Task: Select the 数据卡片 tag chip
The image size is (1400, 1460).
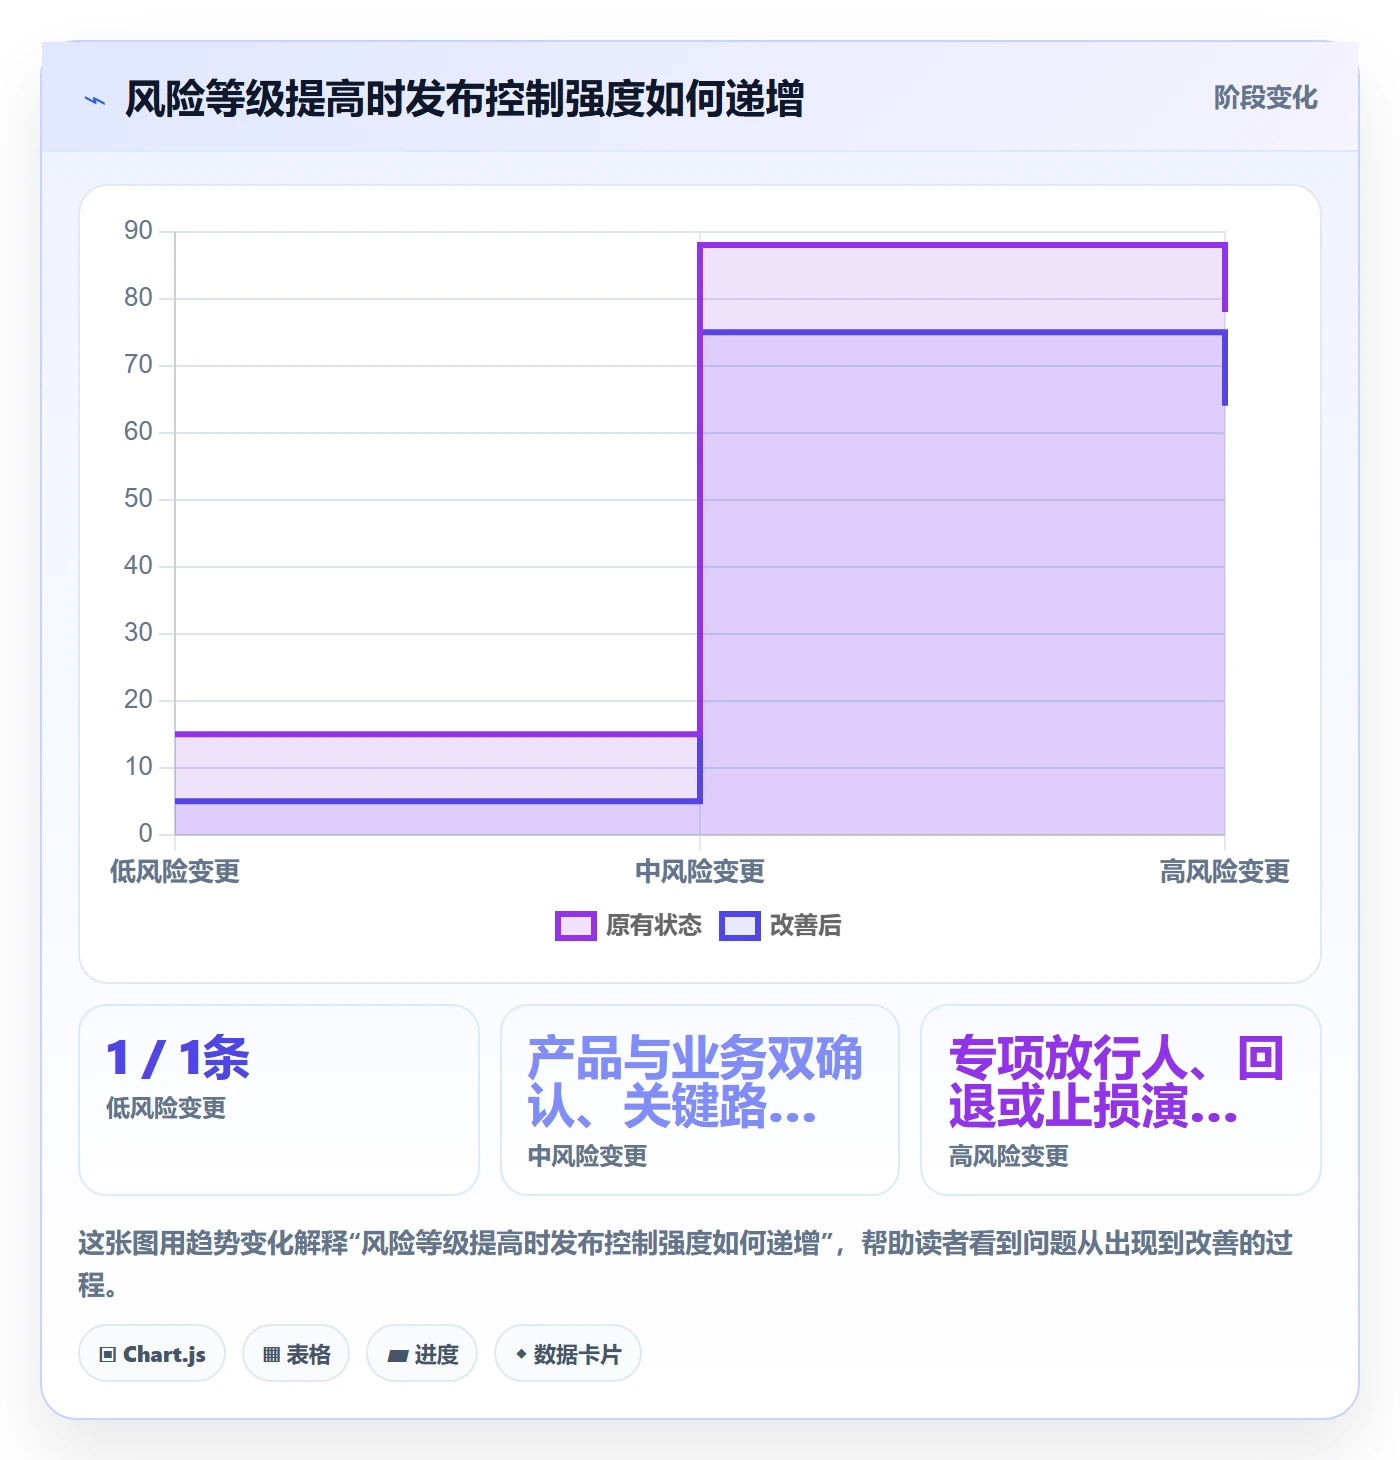Action: tap(568, 1354)
